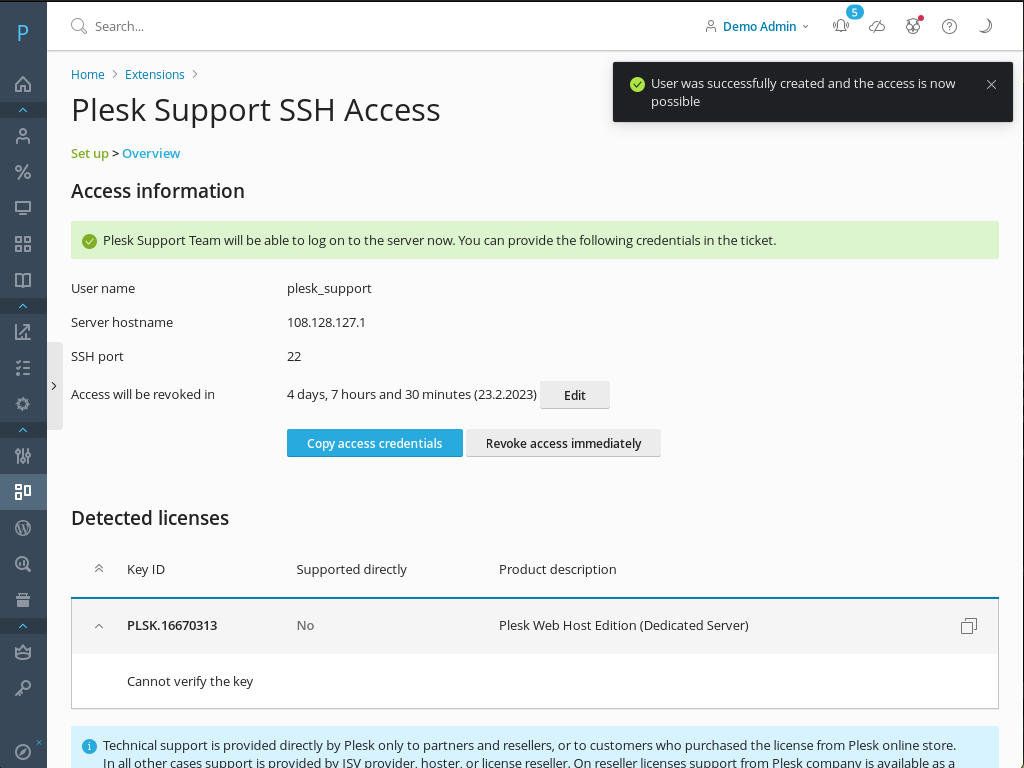Switch to the Set up tab
1024x768 pixels.
tap(89, 153)
